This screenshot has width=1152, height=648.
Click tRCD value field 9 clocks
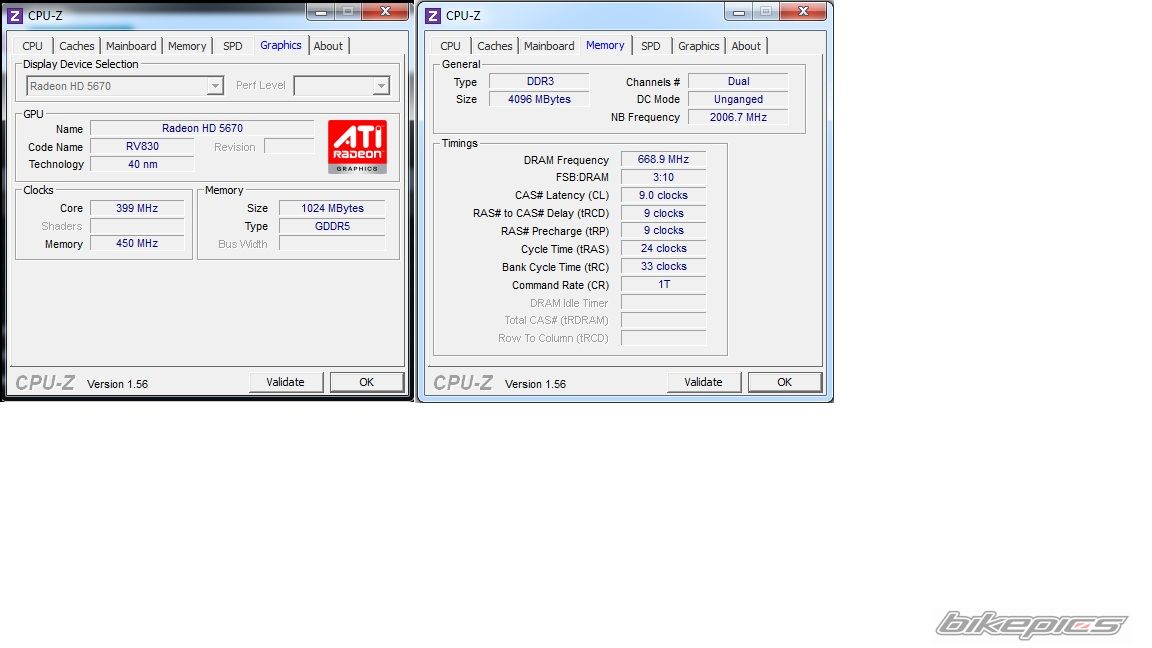(x=663, y=213)
